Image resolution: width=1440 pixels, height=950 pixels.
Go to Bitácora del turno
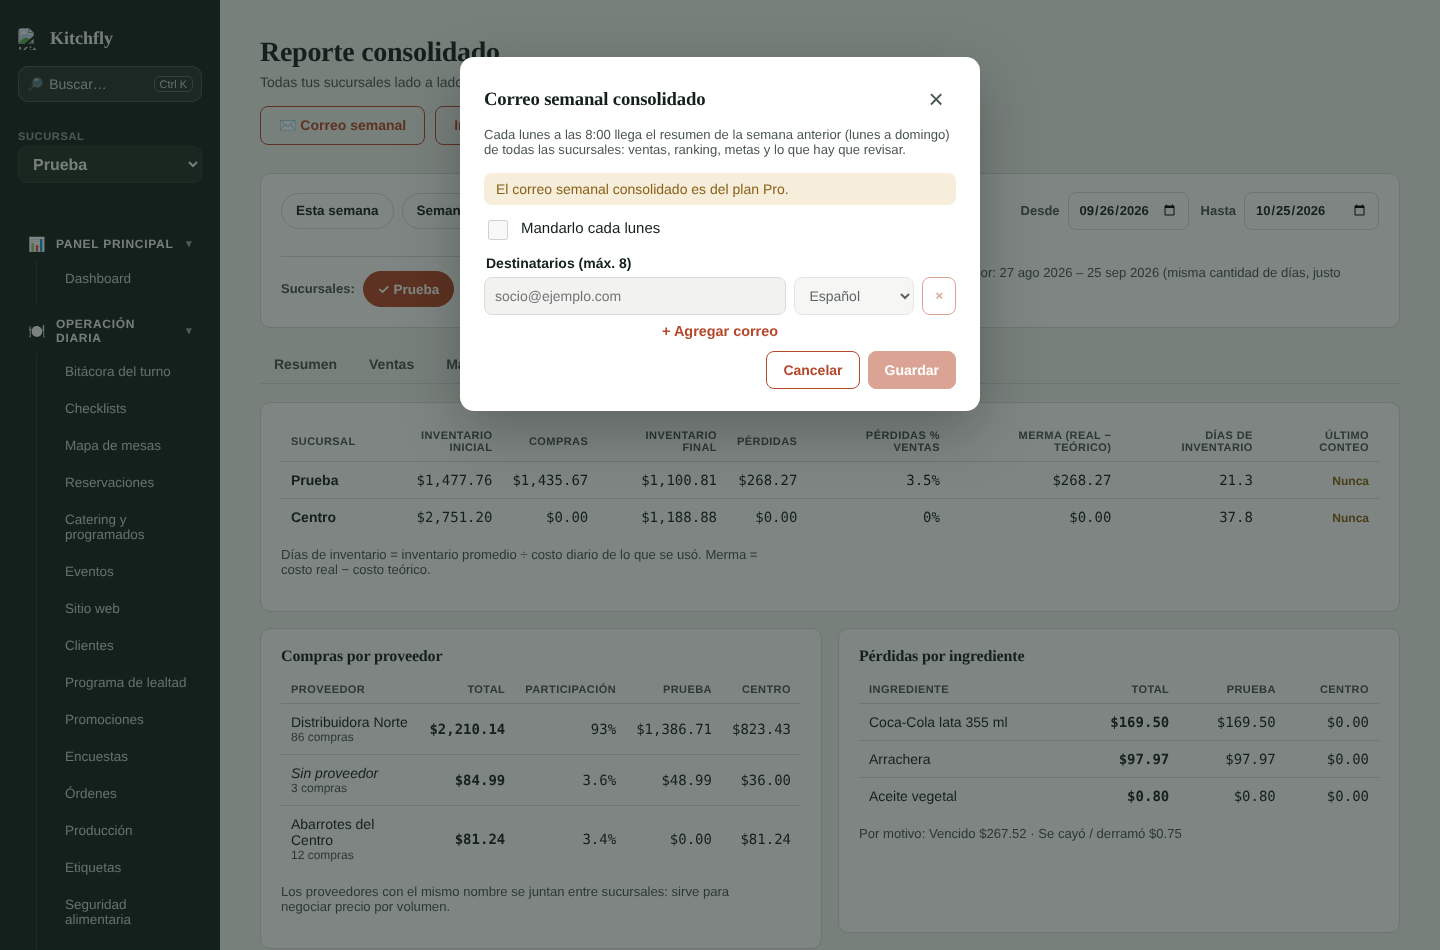[118, 371]
